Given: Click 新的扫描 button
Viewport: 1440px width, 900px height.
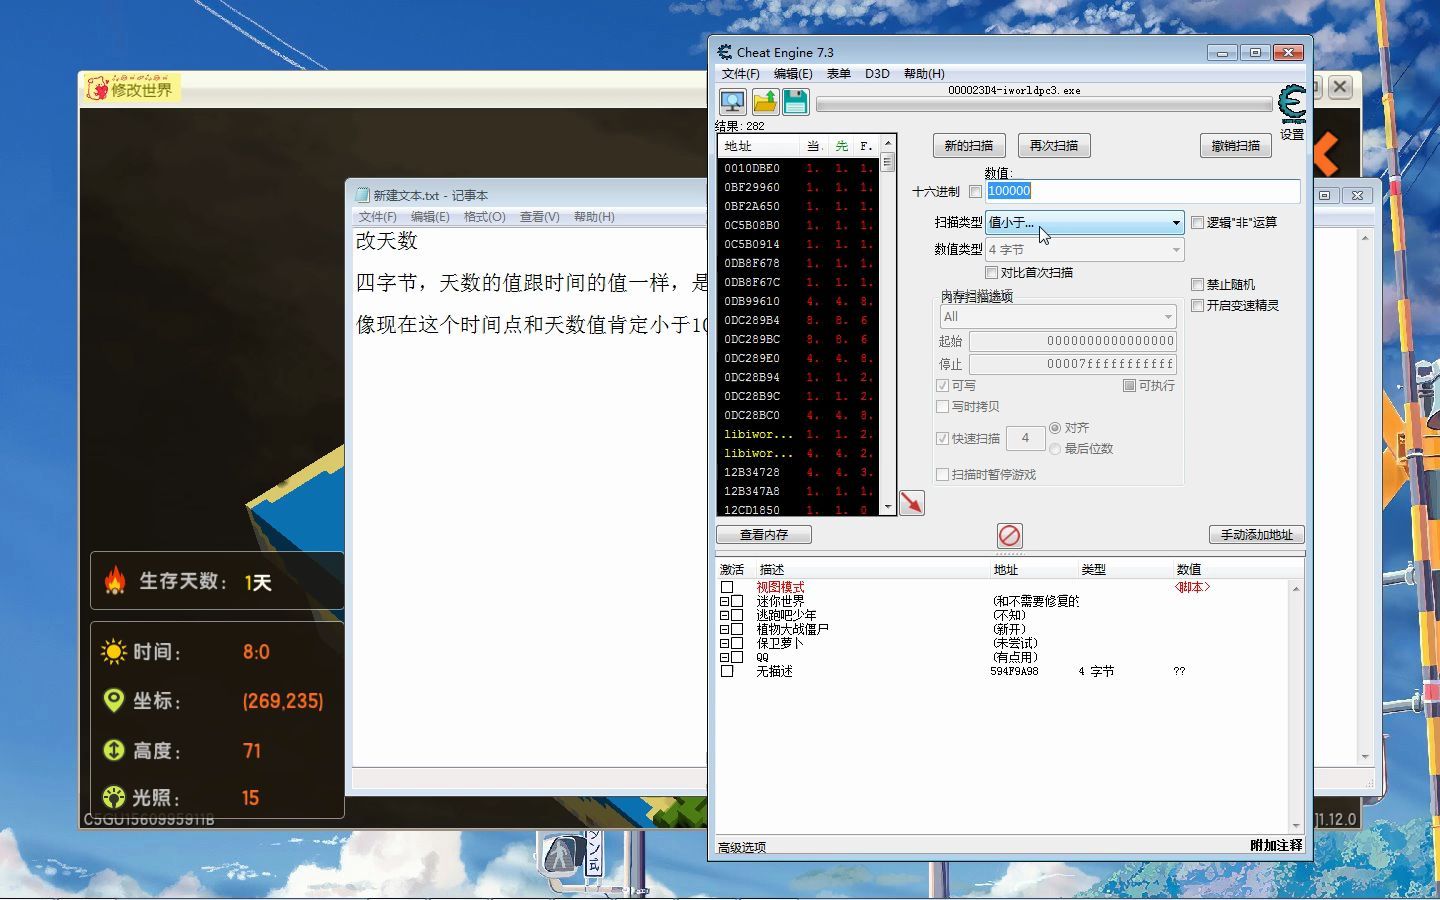Looking at the screenshot, I should pos(969,145).
